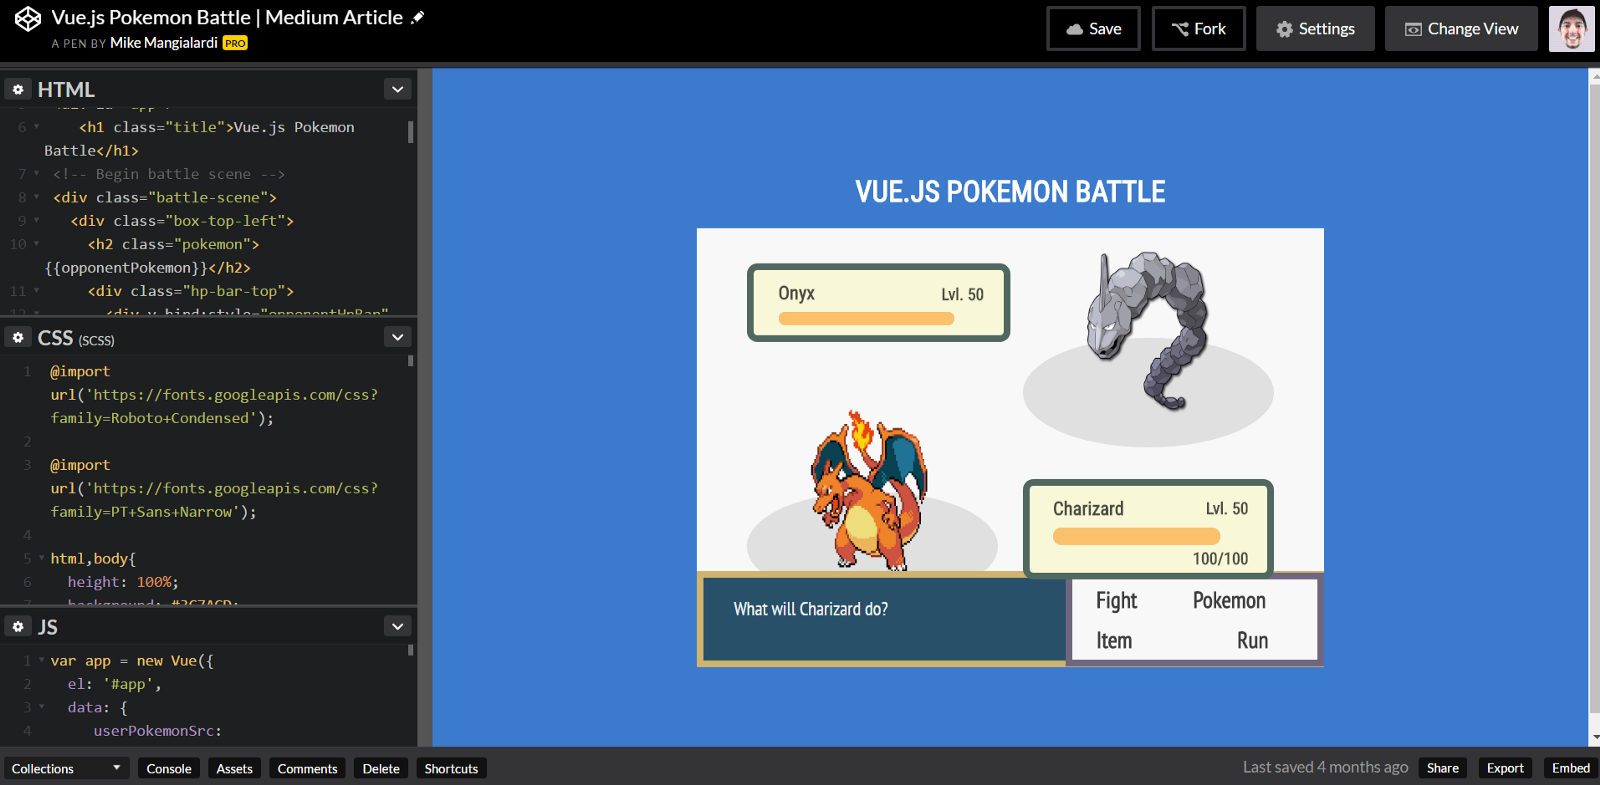Fold HTML line 7 comment block
Viewport: 1600px width, 785px height.
[37, 174]
